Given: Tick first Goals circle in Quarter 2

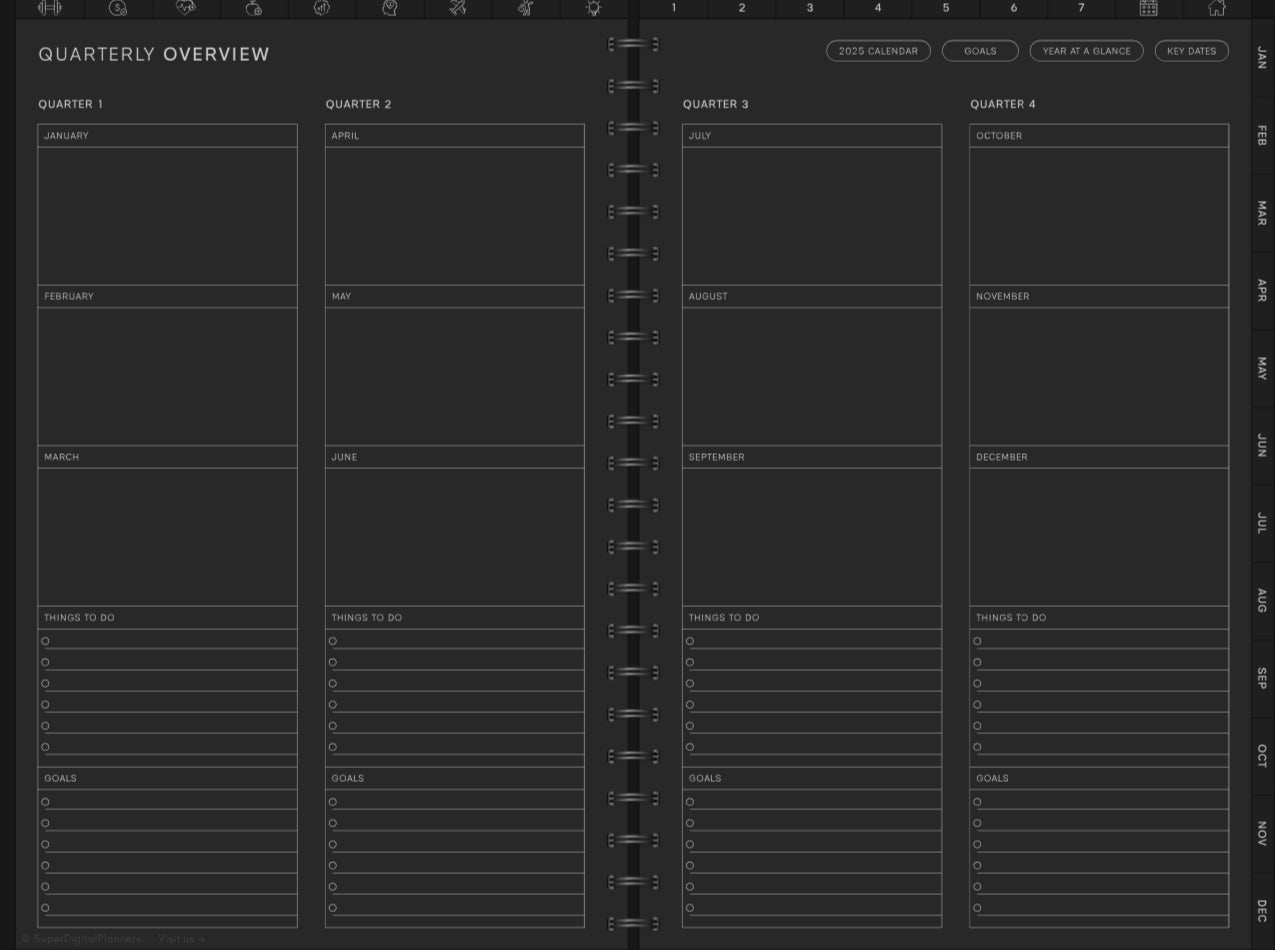Looking at the screenshot, I should coord(333,802).
